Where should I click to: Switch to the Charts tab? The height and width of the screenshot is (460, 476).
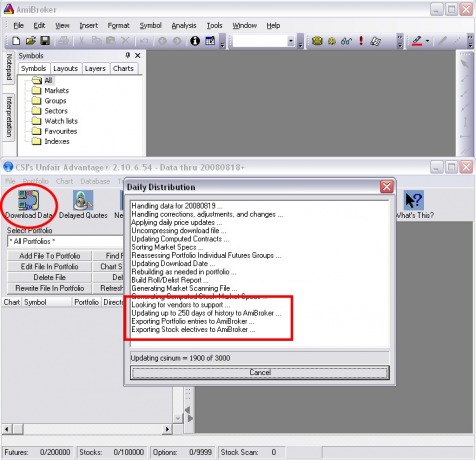123,68
